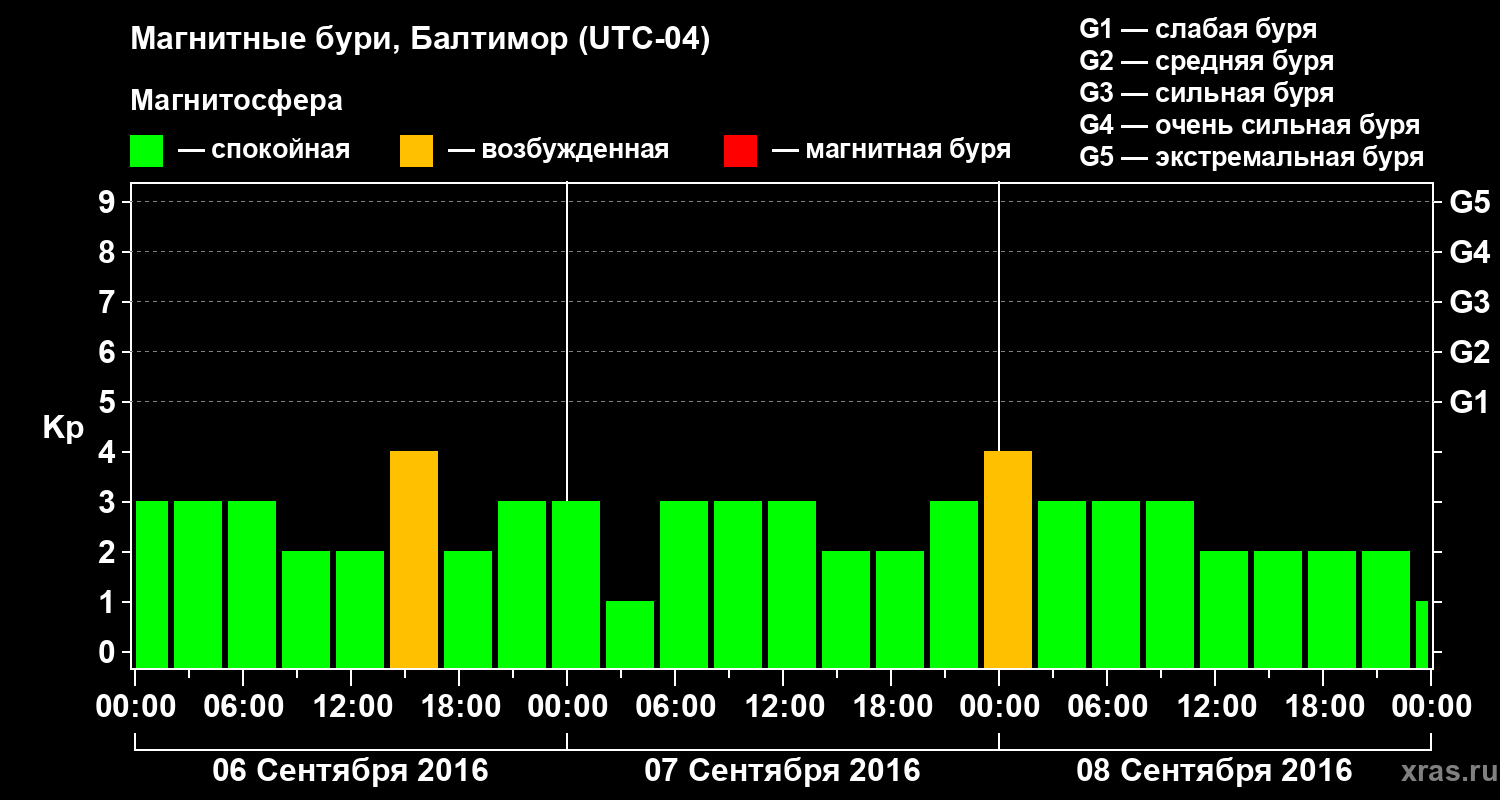Click the red 'магнитная буря' legend swatch
The height and width of the screenshot is (800, 1500).
(740, 151)
